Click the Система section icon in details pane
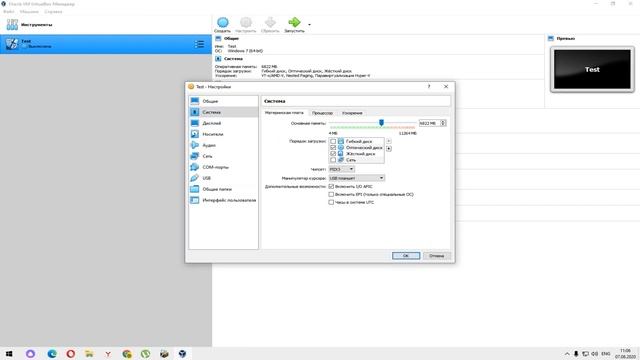Image resolution: width=640 pixels, height=360 pixels. click(218, 59)
